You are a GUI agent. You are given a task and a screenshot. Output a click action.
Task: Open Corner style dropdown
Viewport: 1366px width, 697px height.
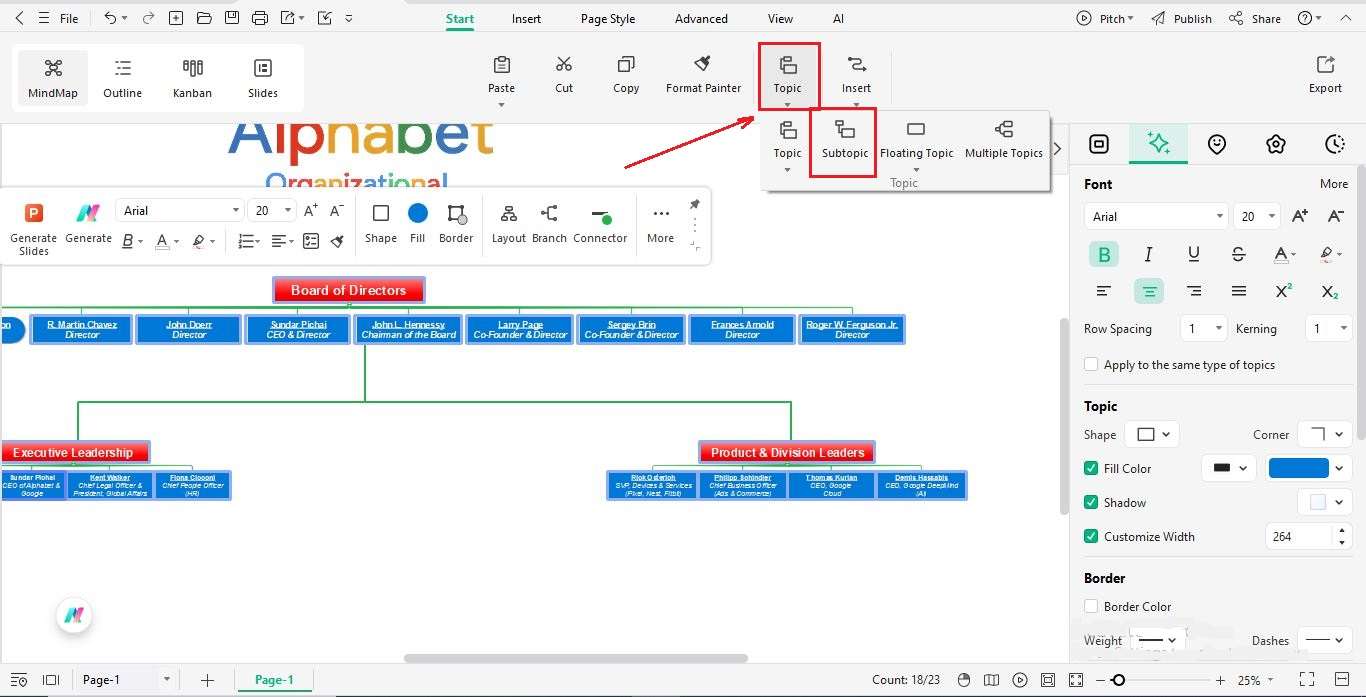point(1325,434)
